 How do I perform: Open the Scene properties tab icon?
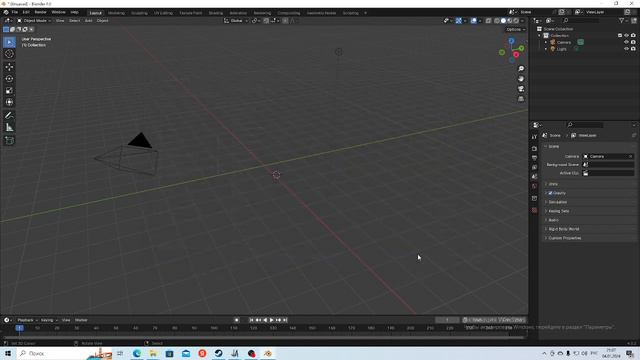coord(534,177)
